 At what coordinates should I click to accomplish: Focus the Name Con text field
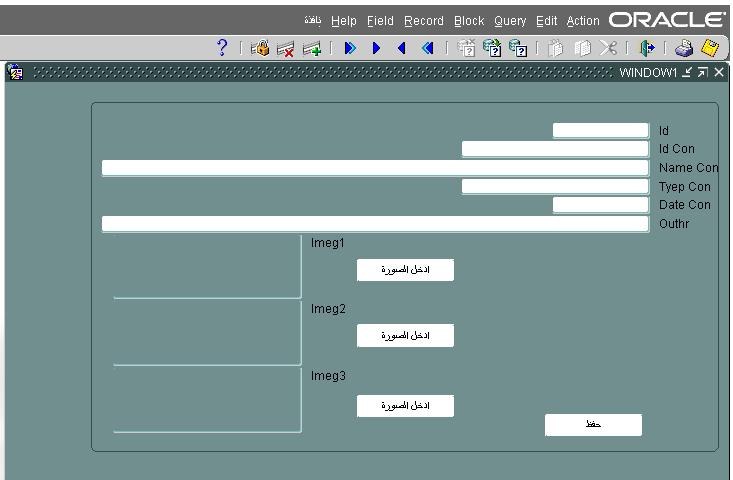coord(375,168)
